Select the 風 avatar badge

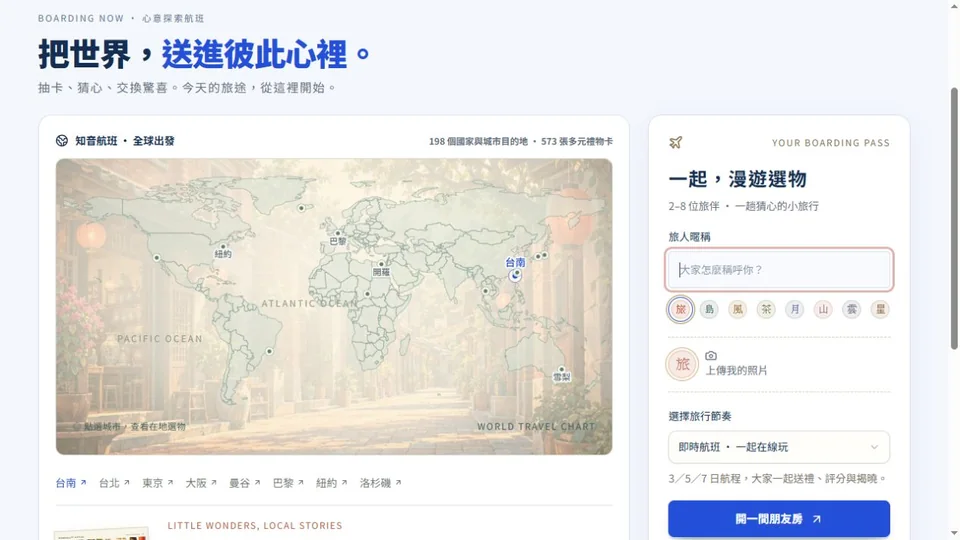click(738, 309)
